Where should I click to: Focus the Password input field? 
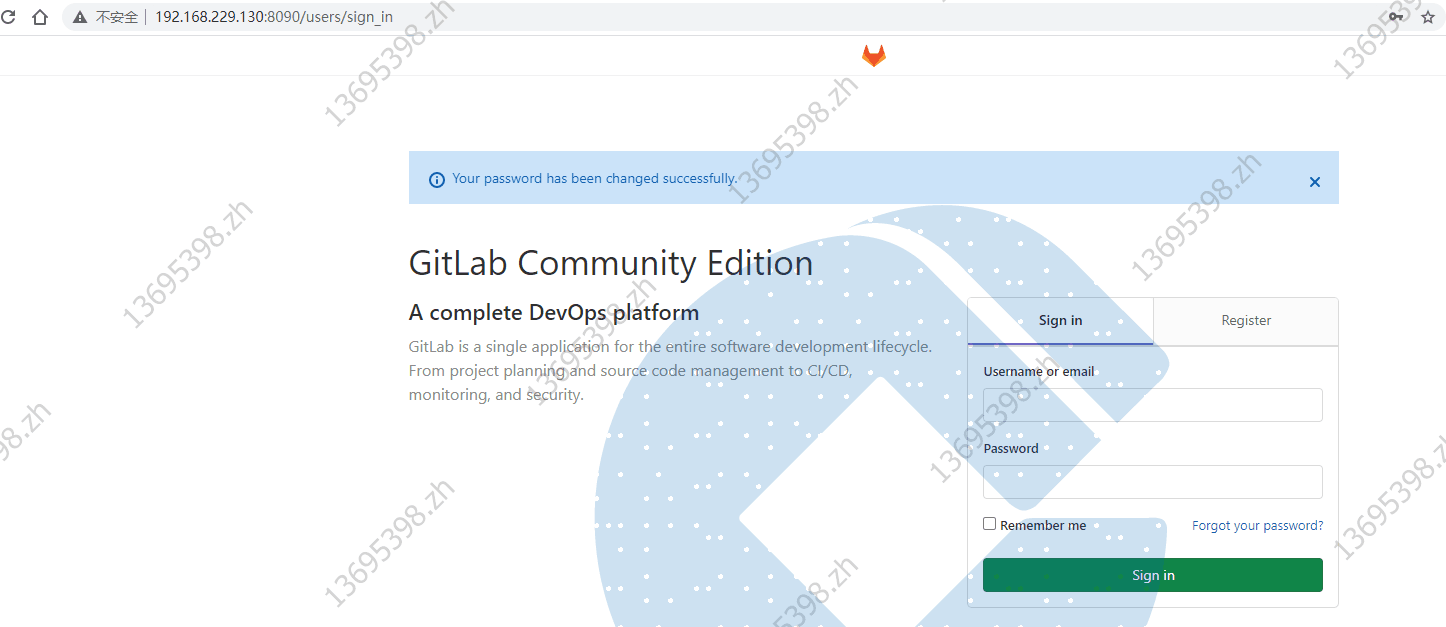(x=1153, y=482)
